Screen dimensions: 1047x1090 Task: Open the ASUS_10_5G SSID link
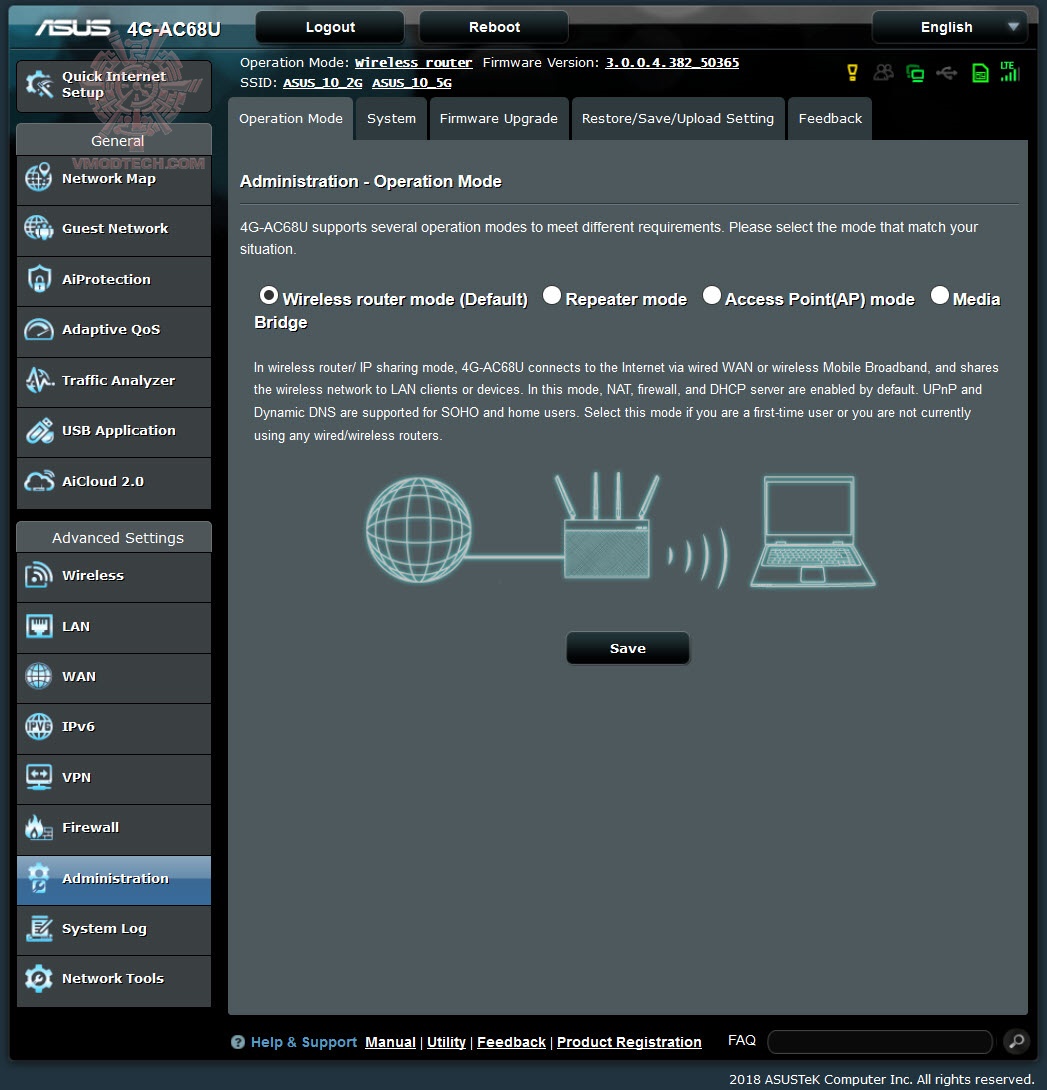(x=412, y=83)
